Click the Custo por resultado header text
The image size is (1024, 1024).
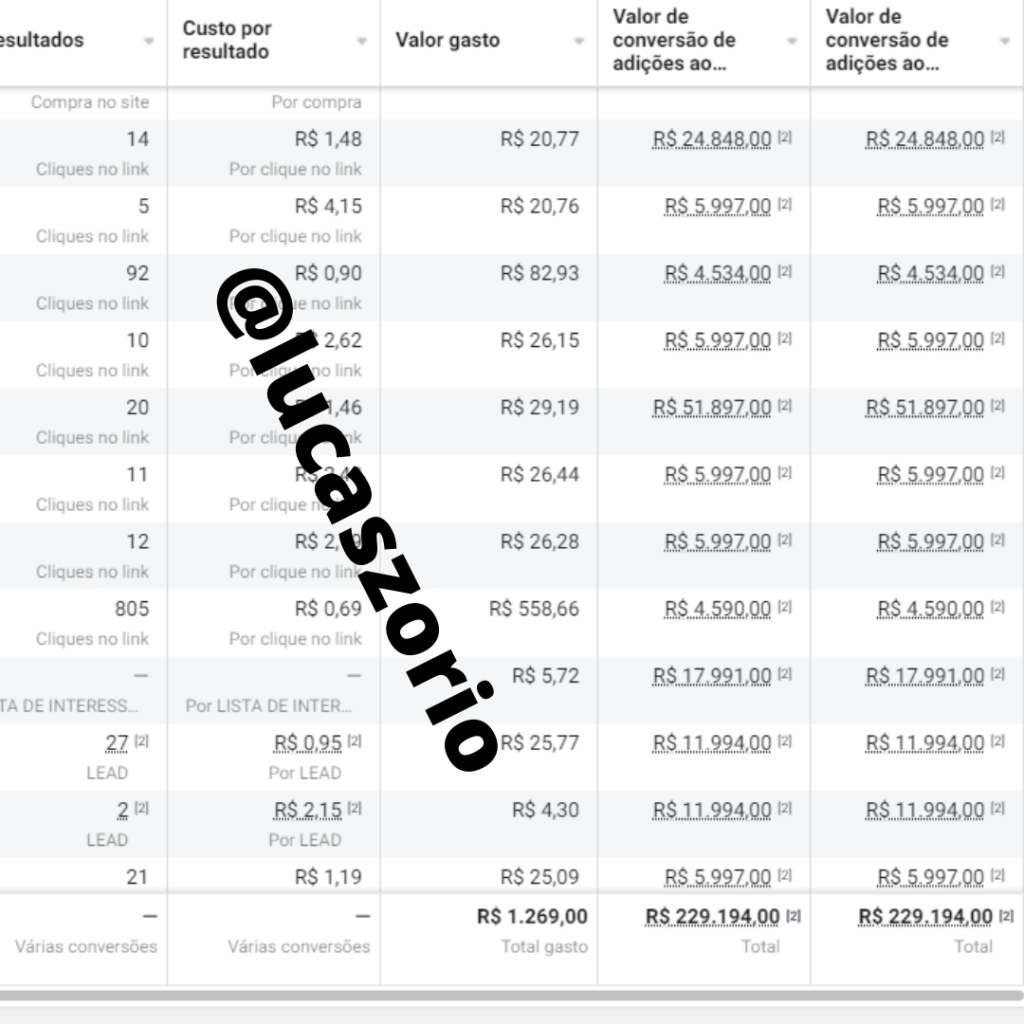point(227,40)
